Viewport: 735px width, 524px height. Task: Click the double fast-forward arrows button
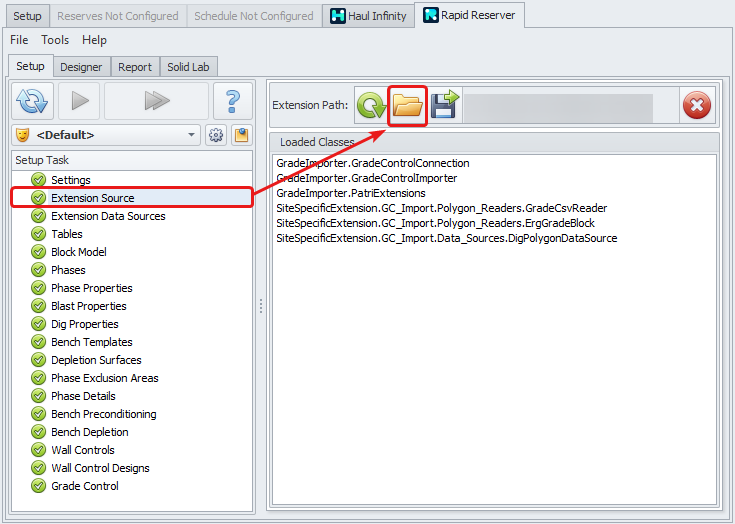pyautogui.click(x=157, y=101)
